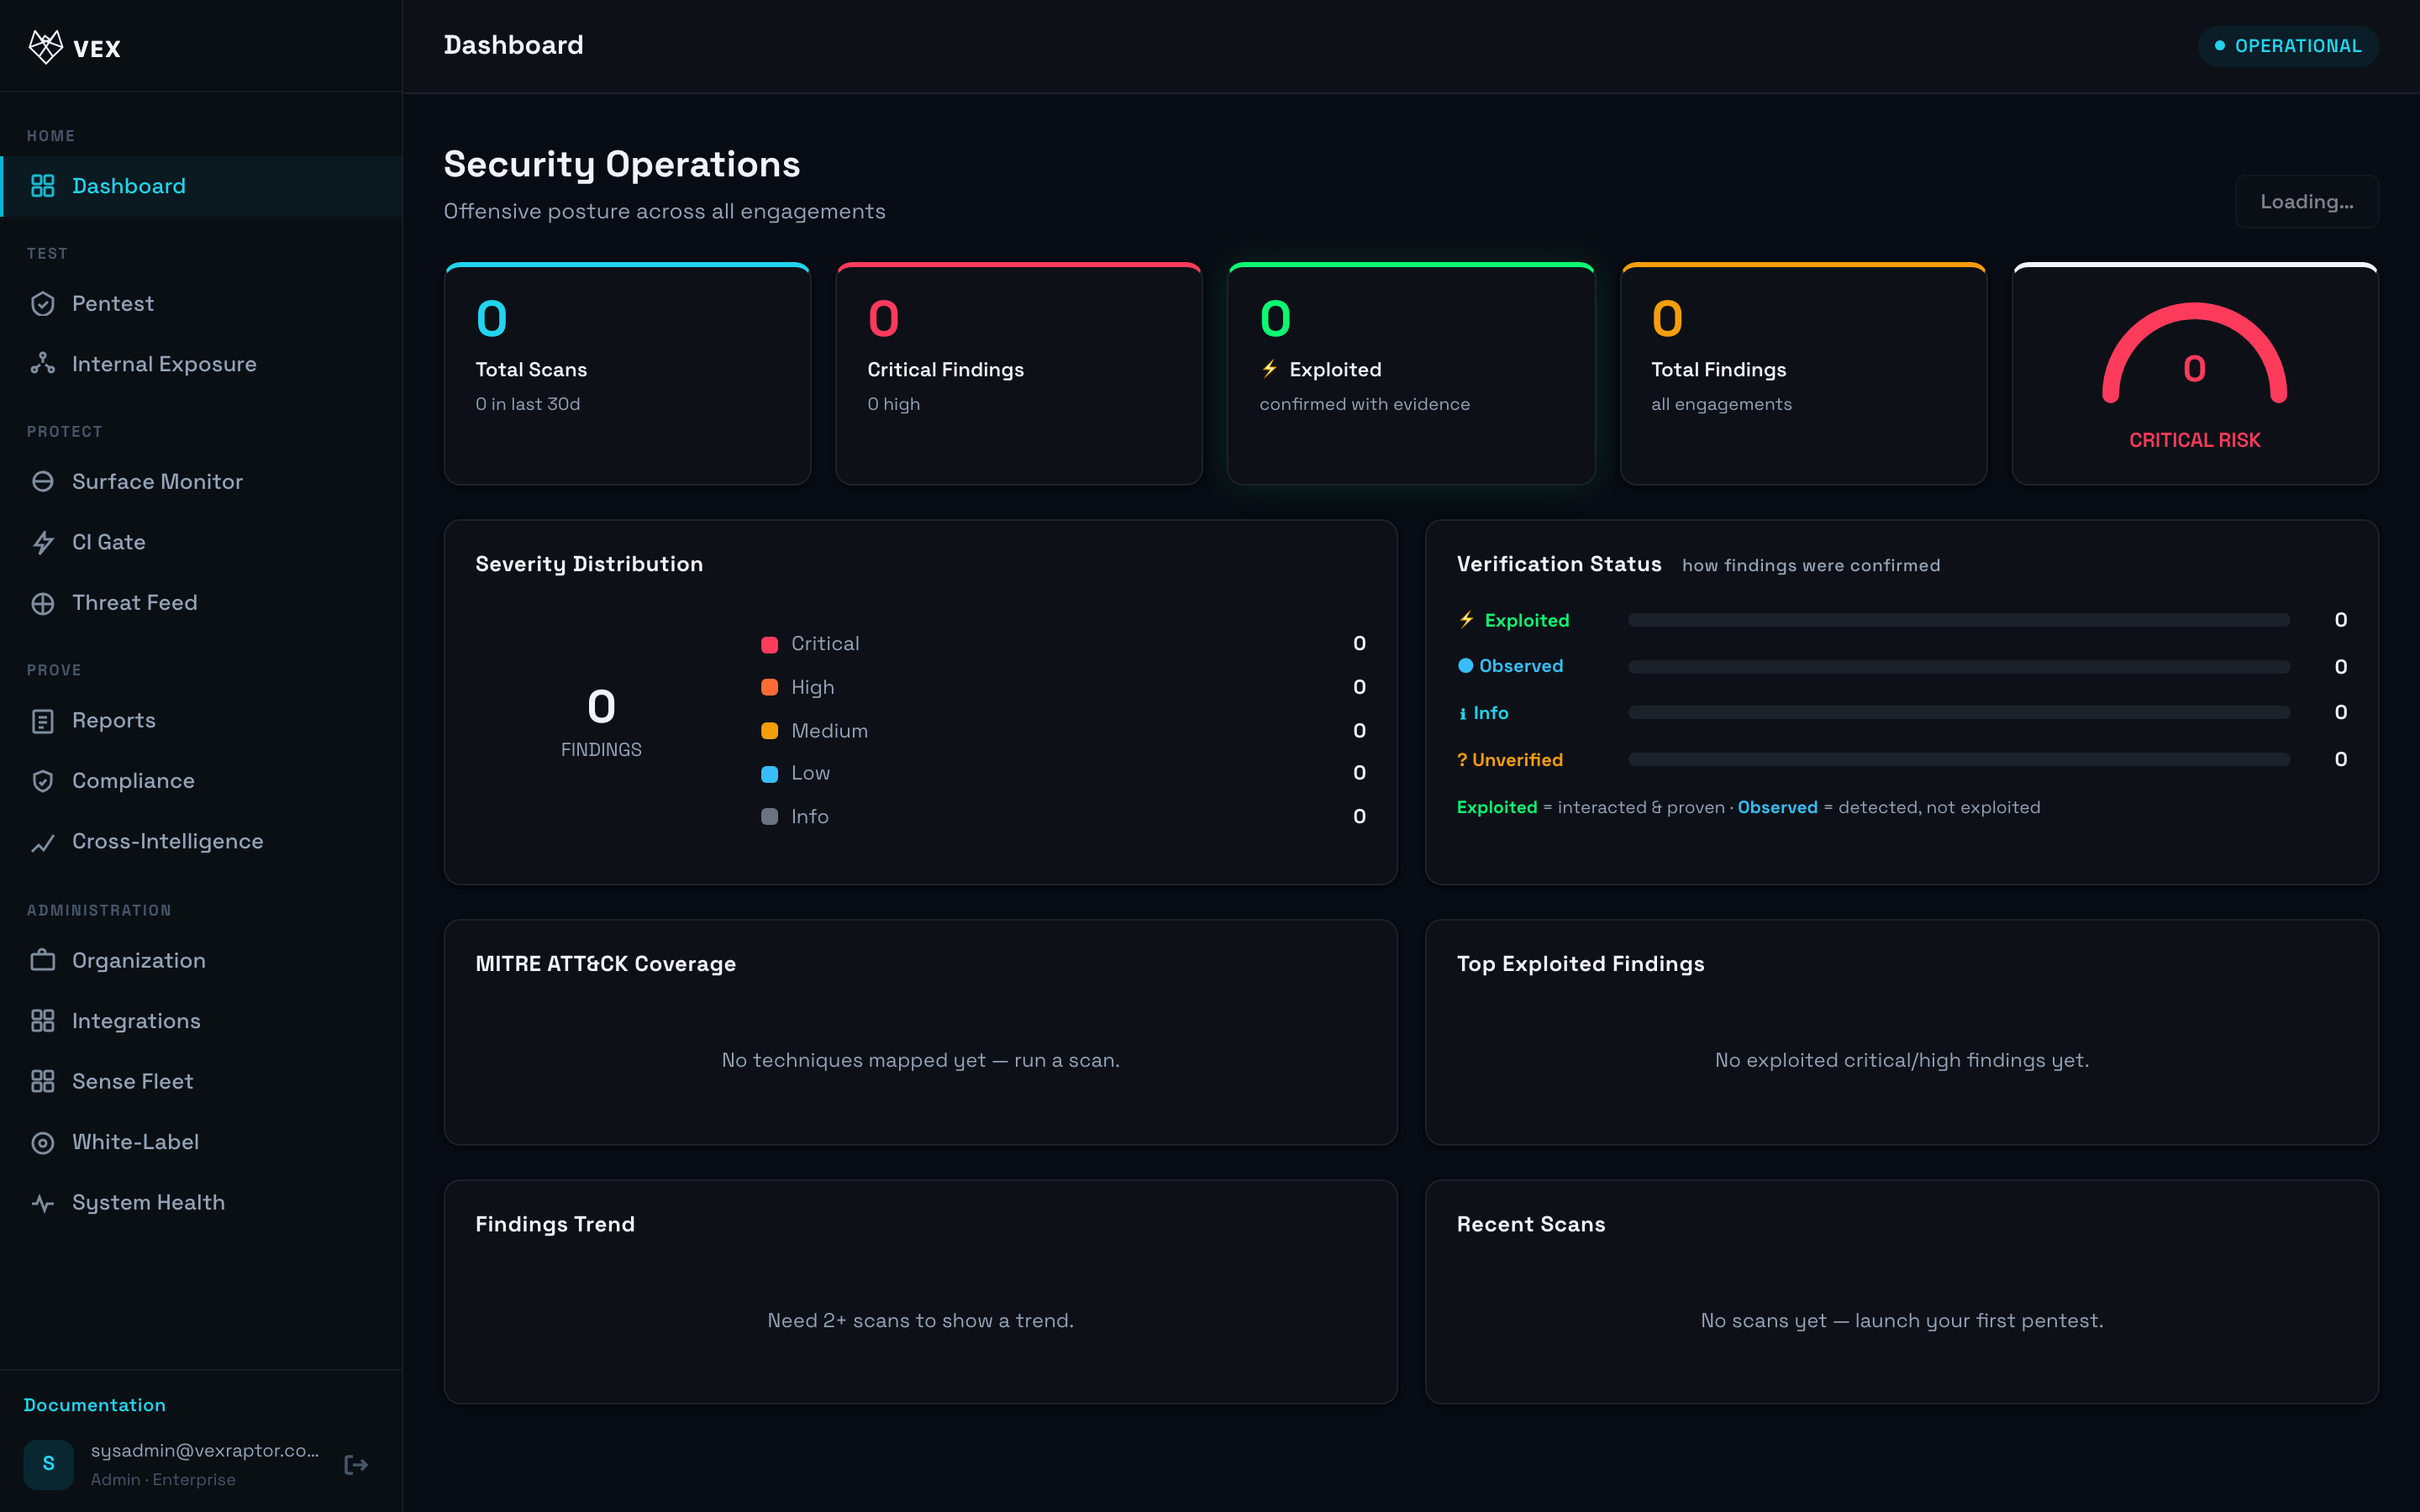Click the Medium yellow color swatch
Image resolution: width=2420 pixels, height=1512 pixels.
coord(769,731)
